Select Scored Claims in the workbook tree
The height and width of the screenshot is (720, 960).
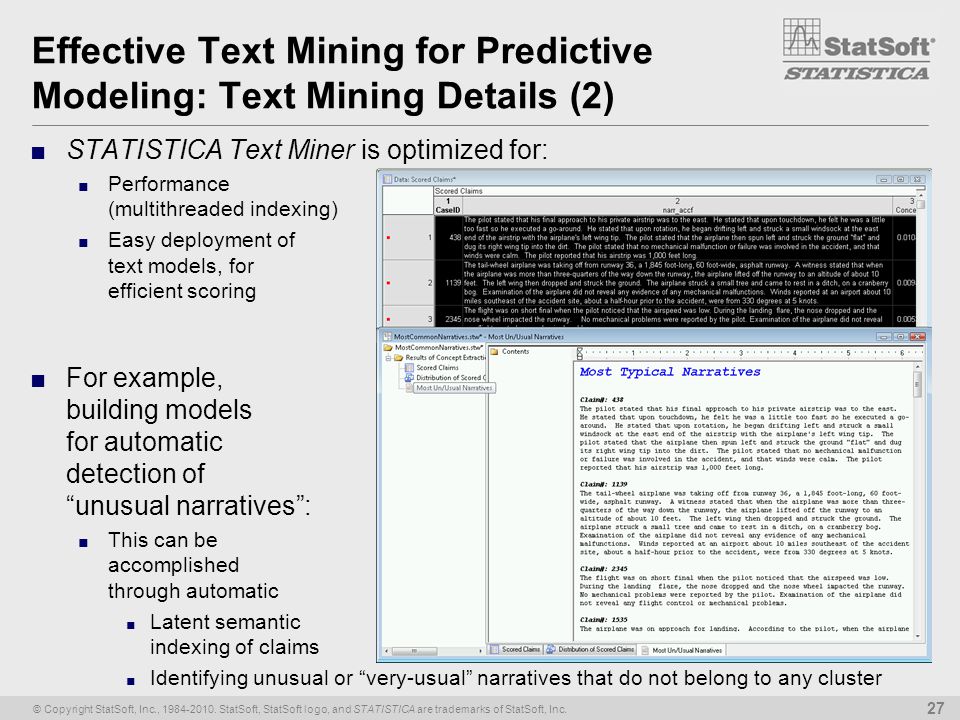437,368
